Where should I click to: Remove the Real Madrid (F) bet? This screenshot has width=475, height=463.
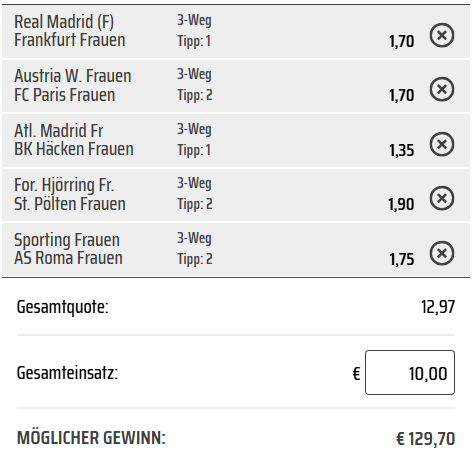442,35
